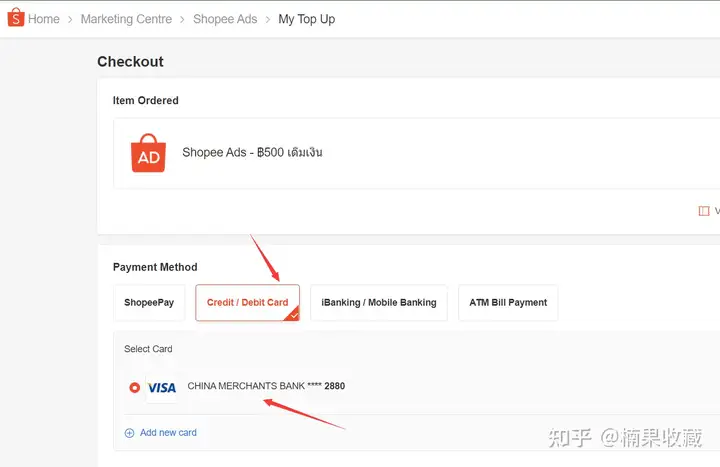This screenshot has width=720, height=467.
Task: Select Credit / Debit Card payment method
Action: [x=248, y=303]
